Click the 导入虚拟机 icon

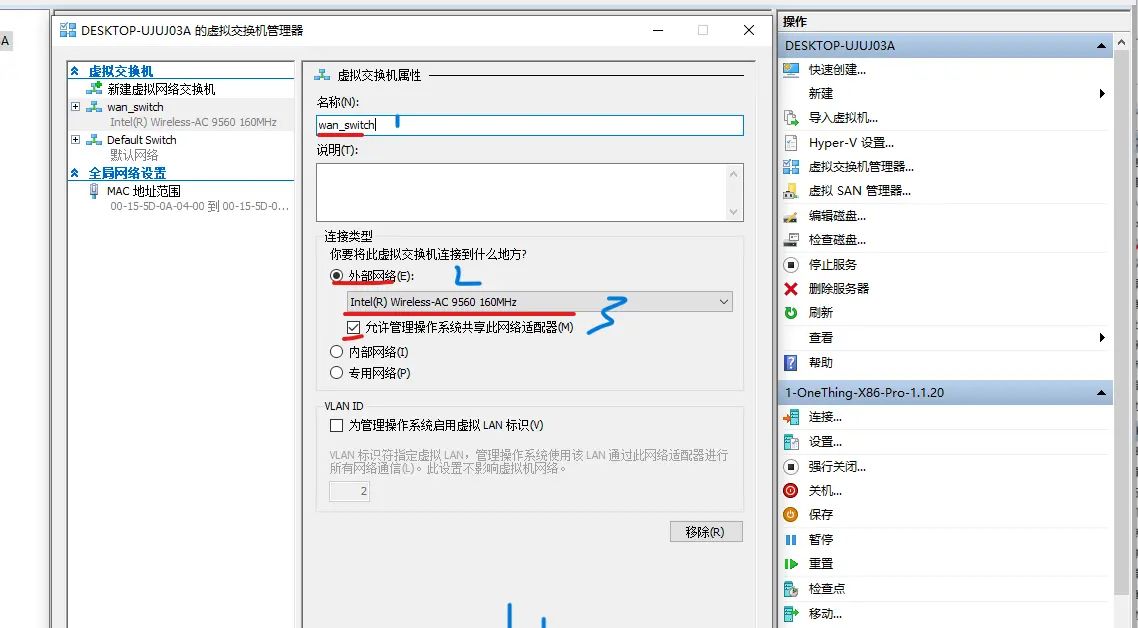pyautogui.click(x=791, y=118)
